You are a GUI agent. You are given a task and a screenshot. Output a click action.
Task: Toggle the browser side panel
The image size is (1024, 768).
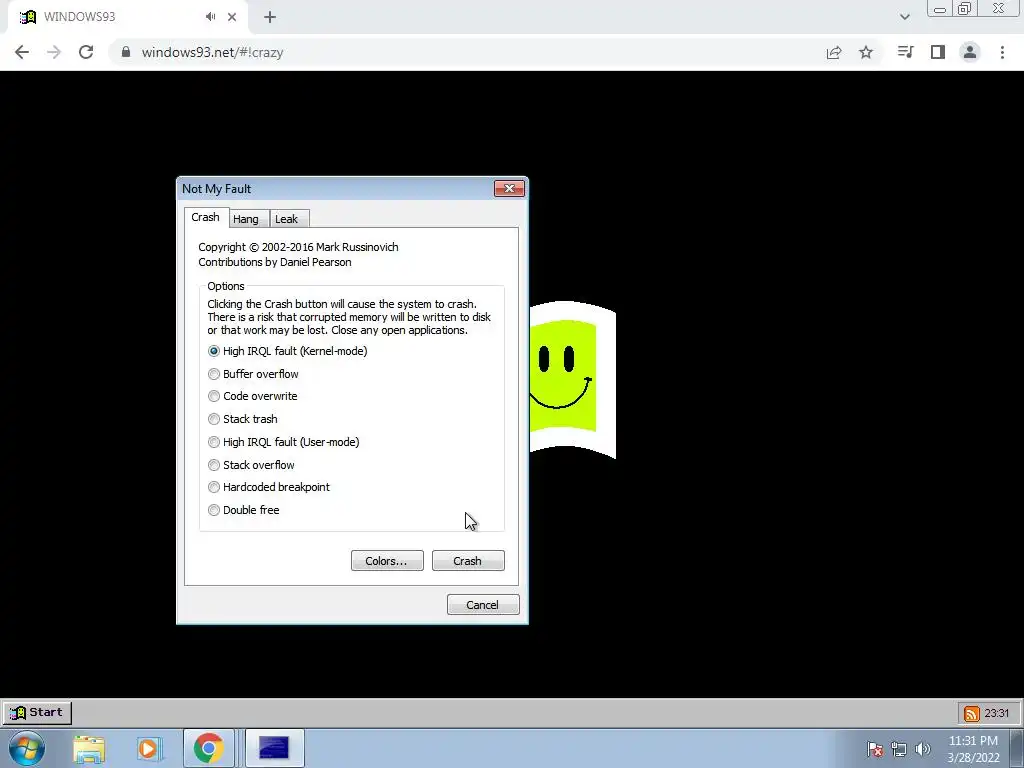(x=938, y=52)
